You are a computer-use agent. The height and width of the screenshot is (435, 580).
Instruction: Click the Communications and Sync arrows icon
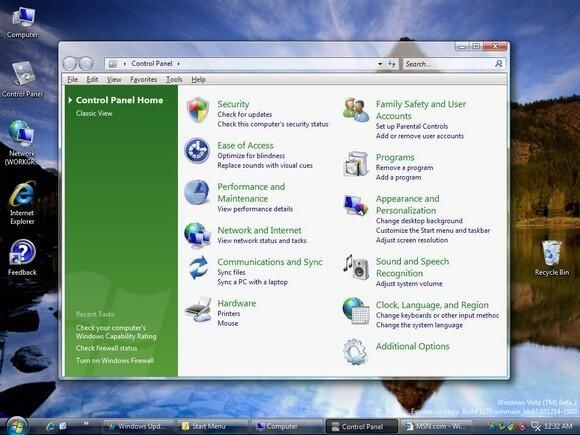pos(199,267)
